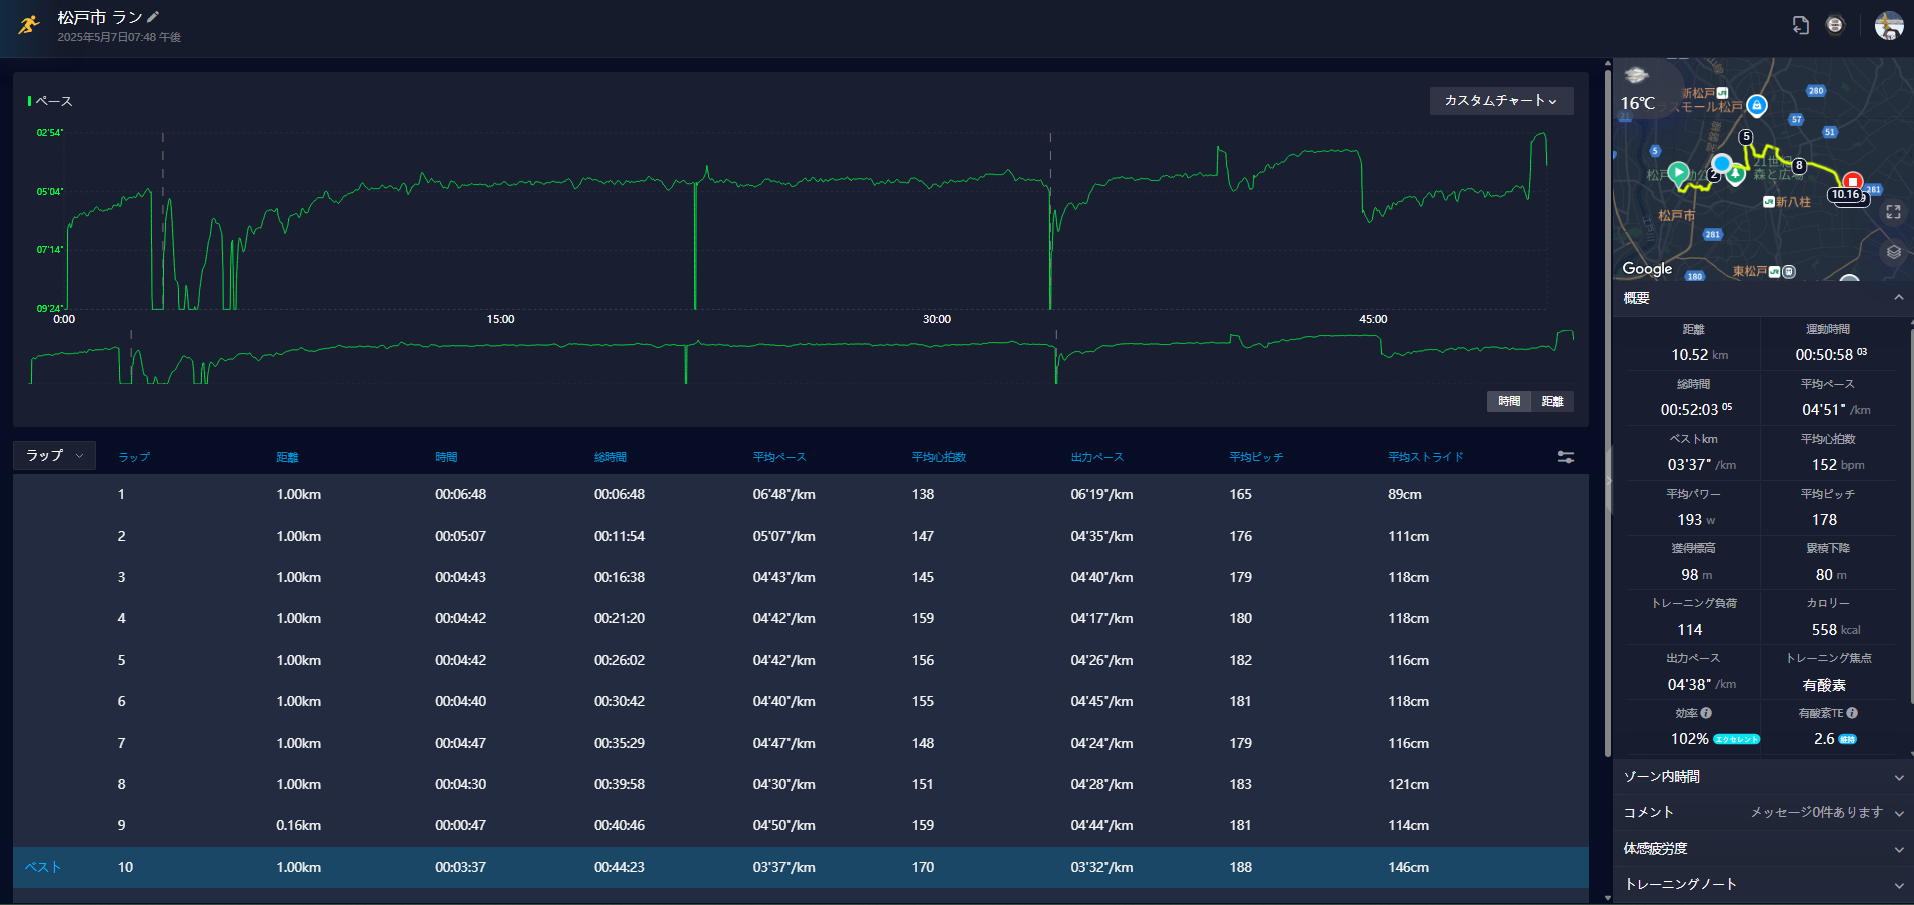The height and width of the screenshot is (905, 1914).
Task: Expand the map to fullscreen
Action: [1893, 212]
